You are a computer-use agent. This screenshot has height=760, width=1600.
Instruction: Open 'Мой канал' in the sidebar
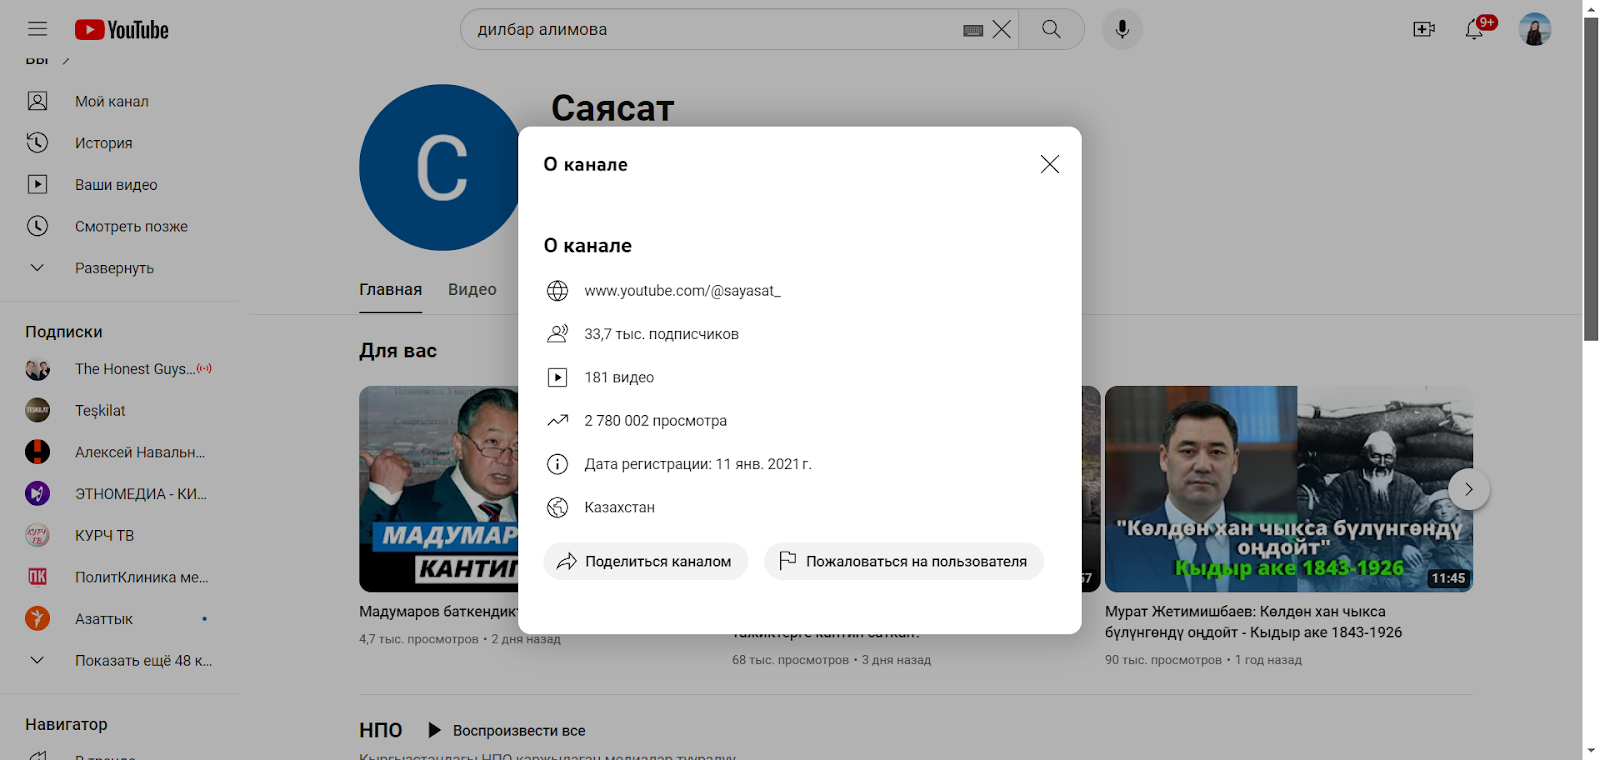point(112,101)
